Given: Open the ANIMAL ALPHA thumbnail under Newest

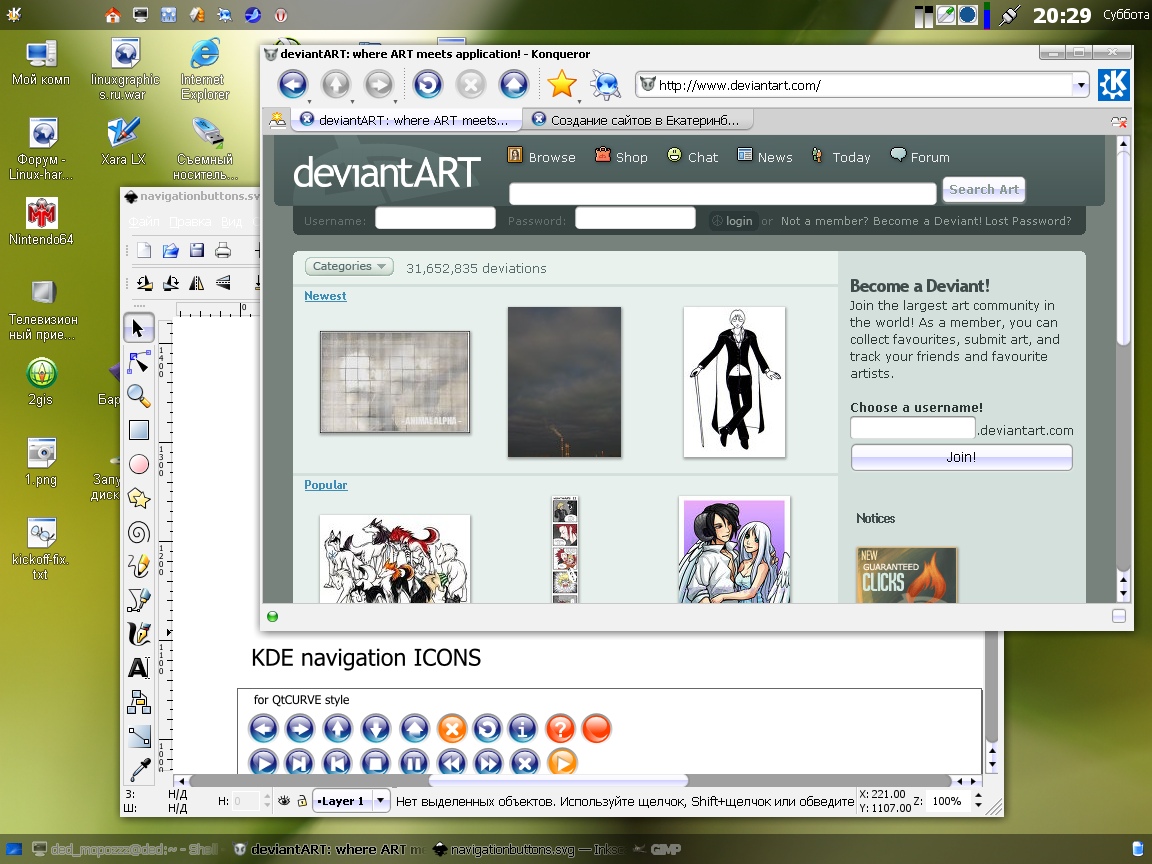Looking at the screenshot, I should pos(395,382).
